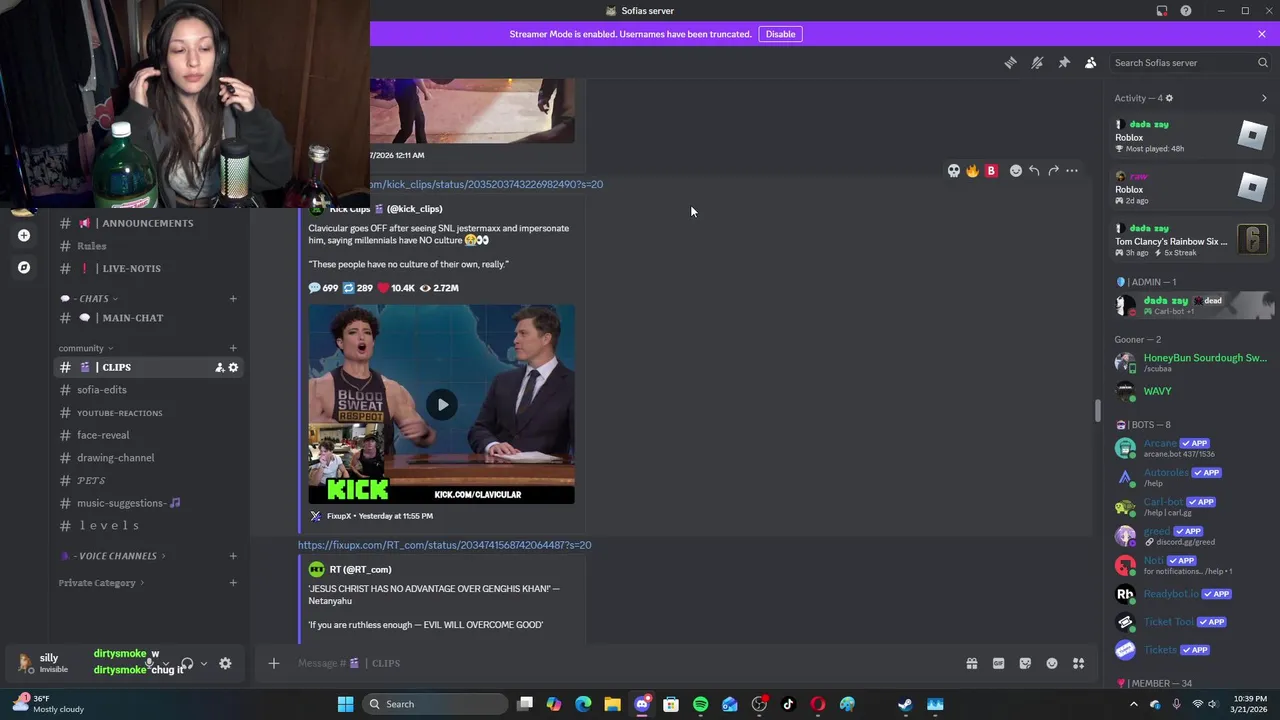This screenshot has height=720, width=1280.
Task: Open the gift icon in message bar
Action: [x=971, y=663]
